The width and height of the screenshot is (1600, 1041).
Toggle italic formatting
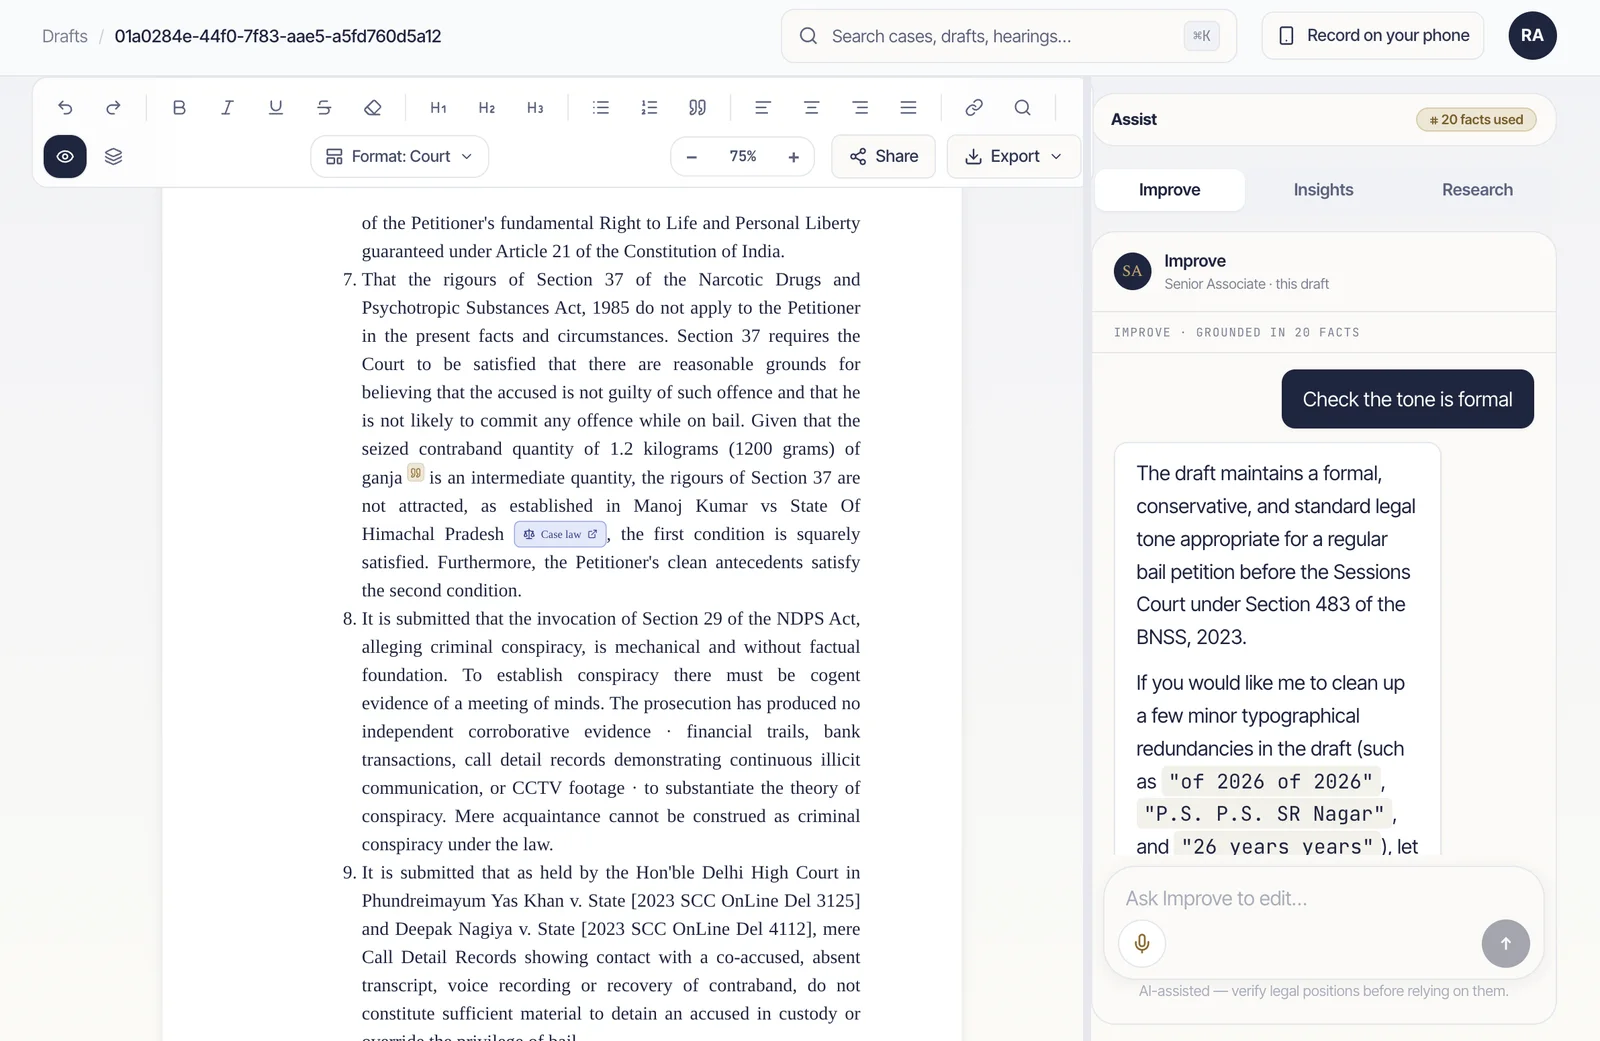pos(227,108)
